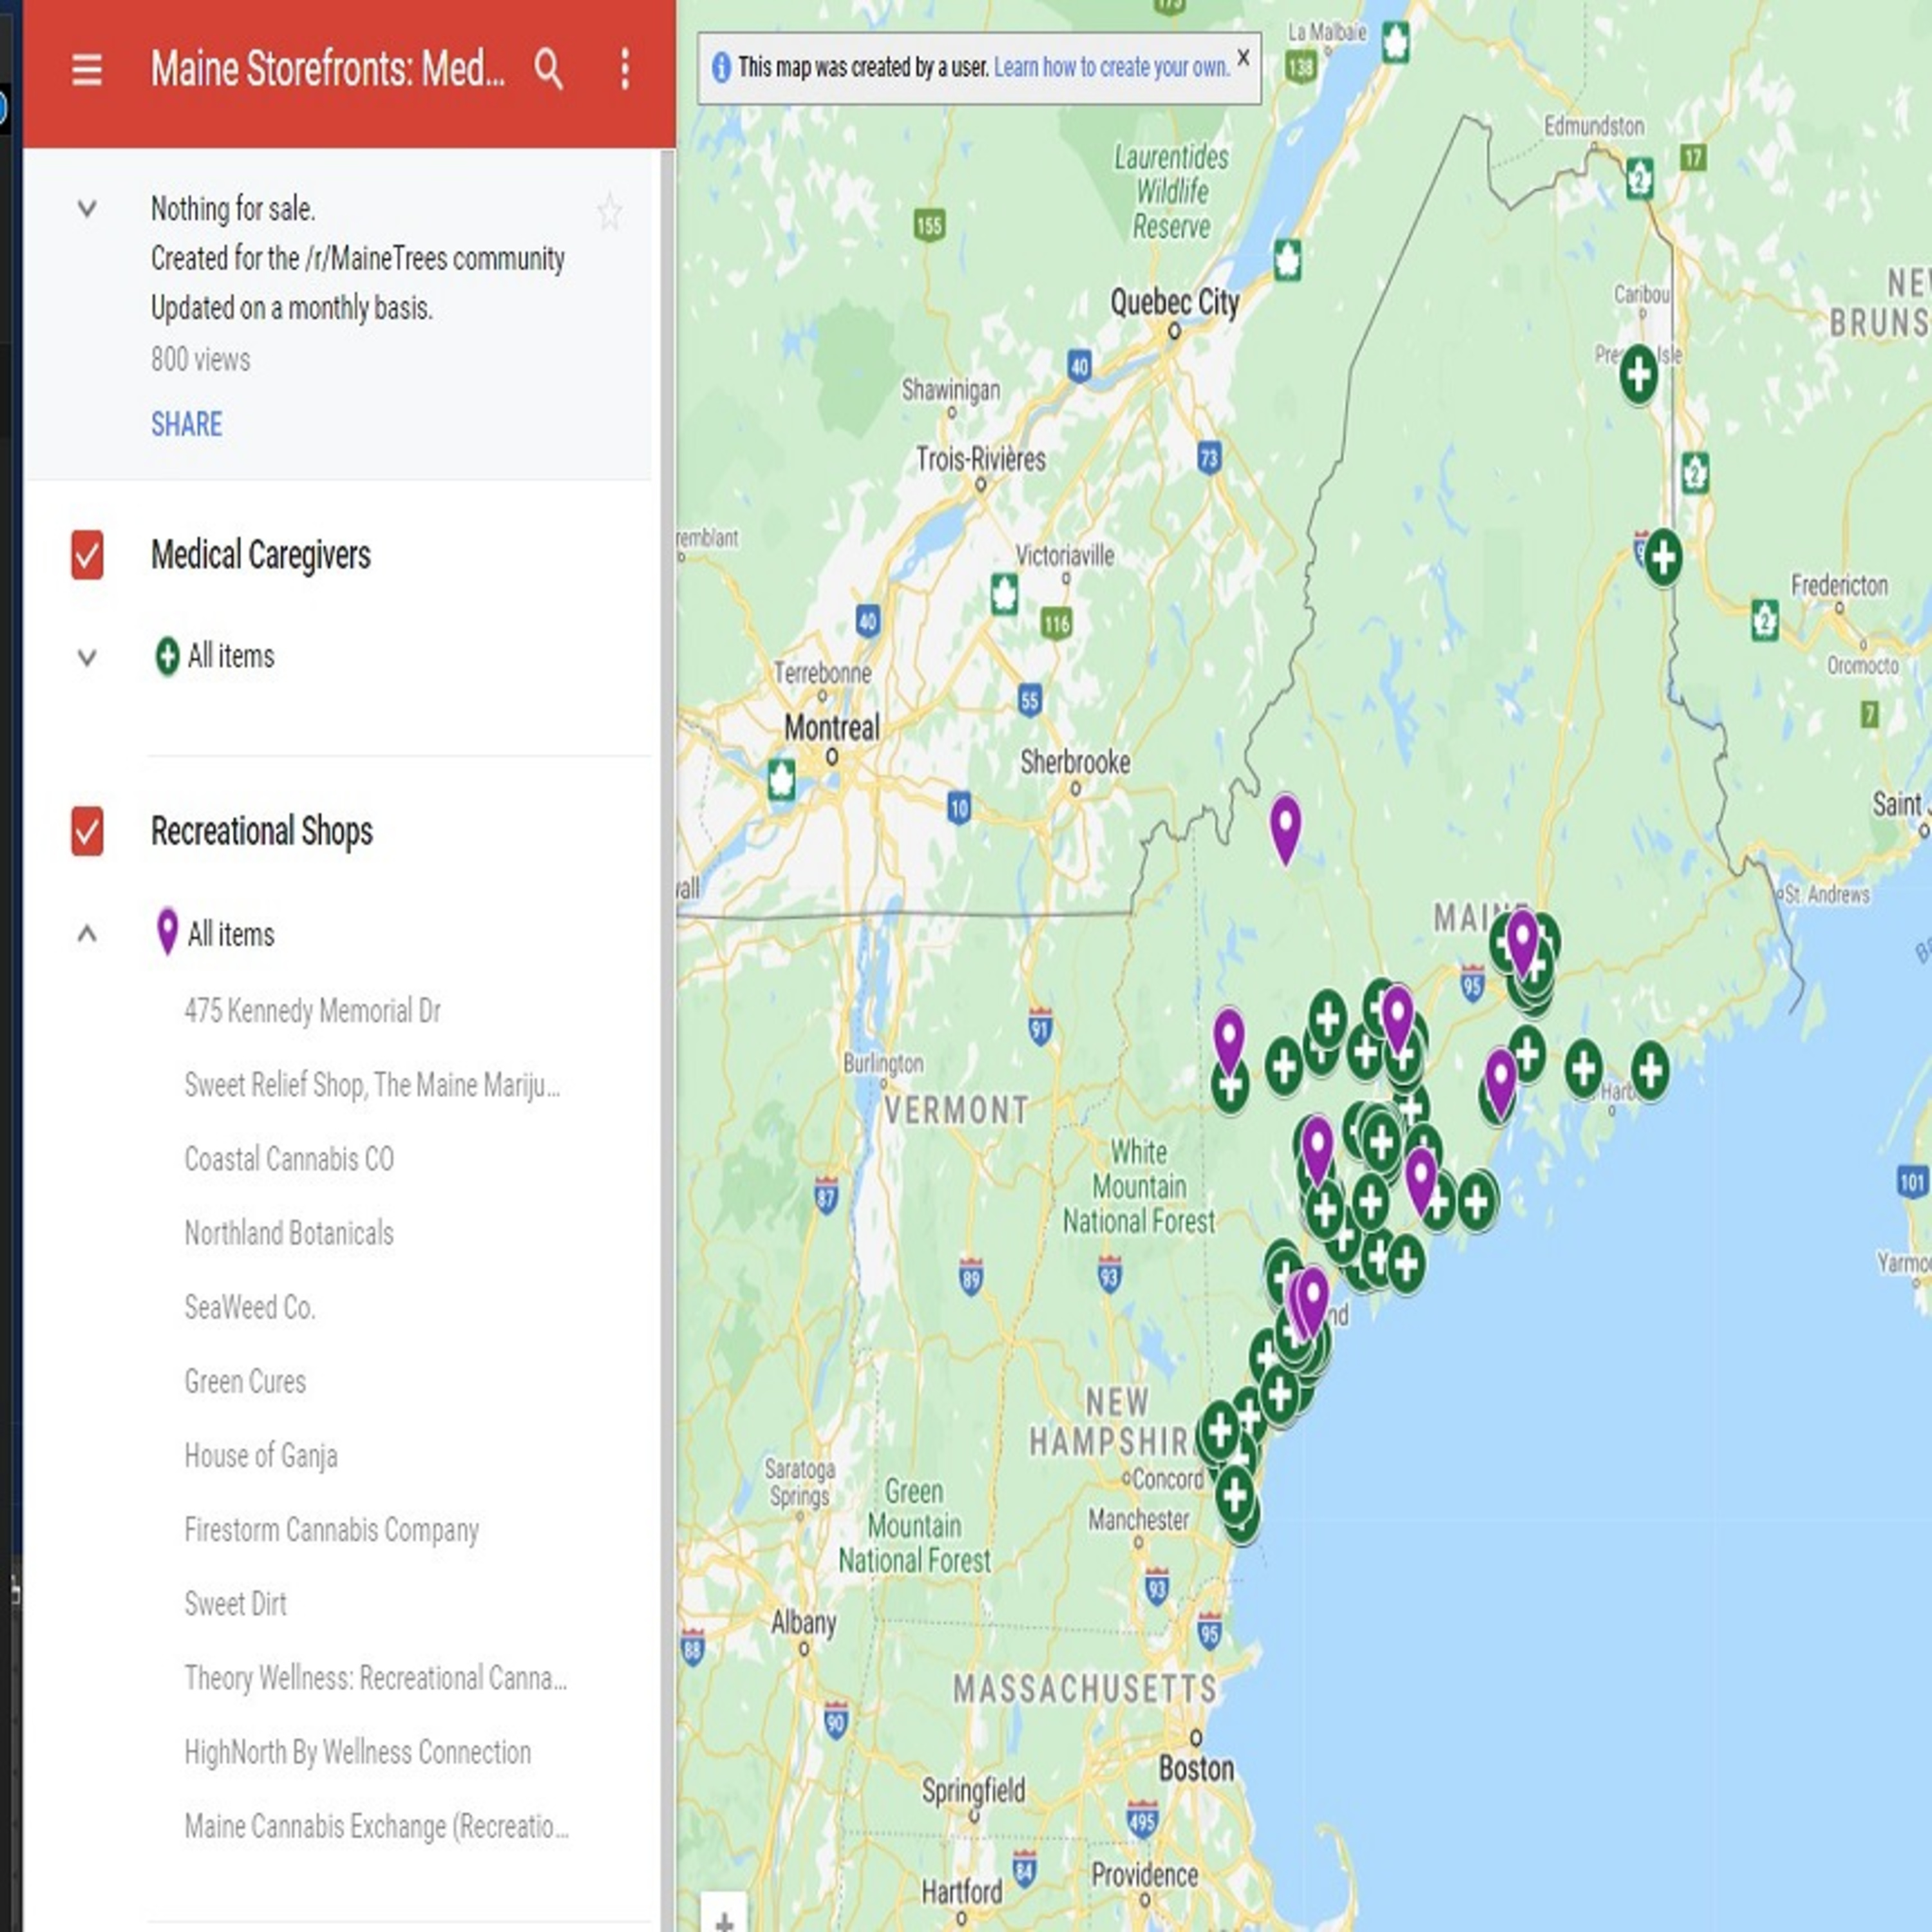Select Northland Botanicals in the list

pos(289,1233)
